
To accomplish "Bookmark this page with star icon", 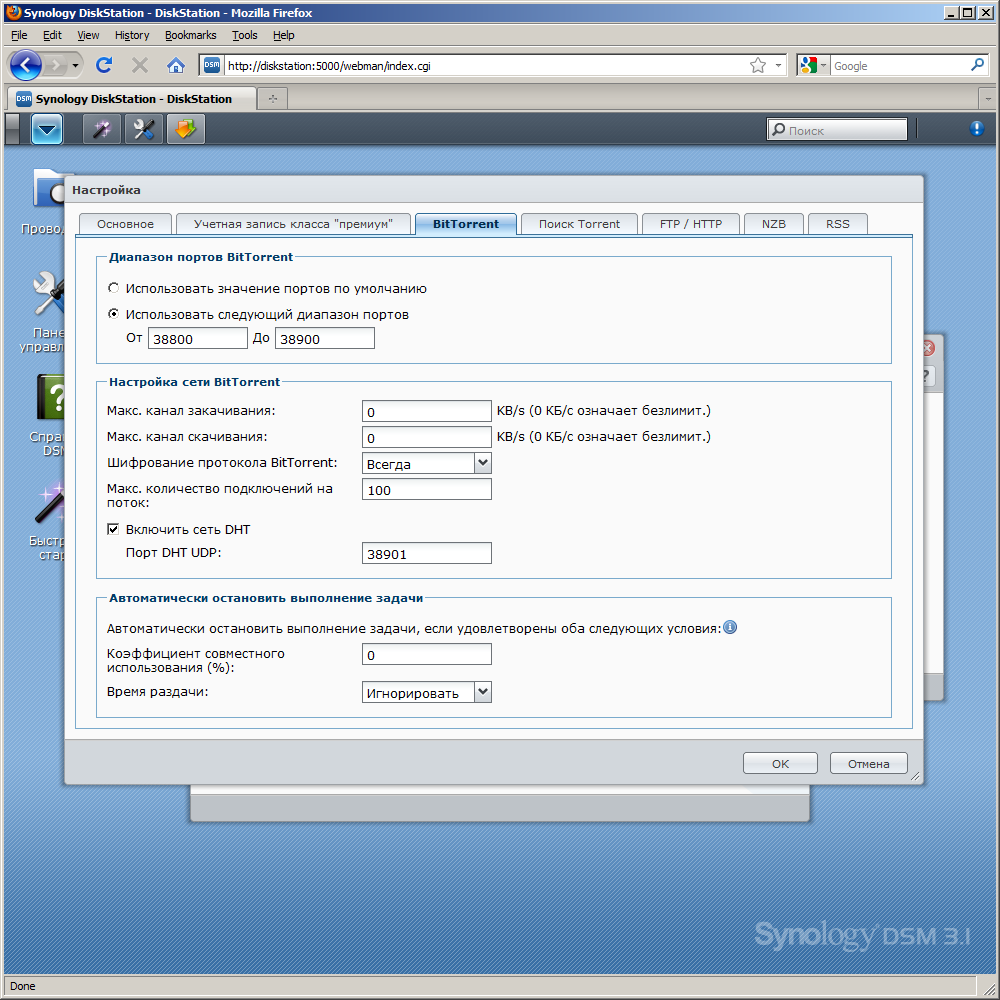I will 758,65.
